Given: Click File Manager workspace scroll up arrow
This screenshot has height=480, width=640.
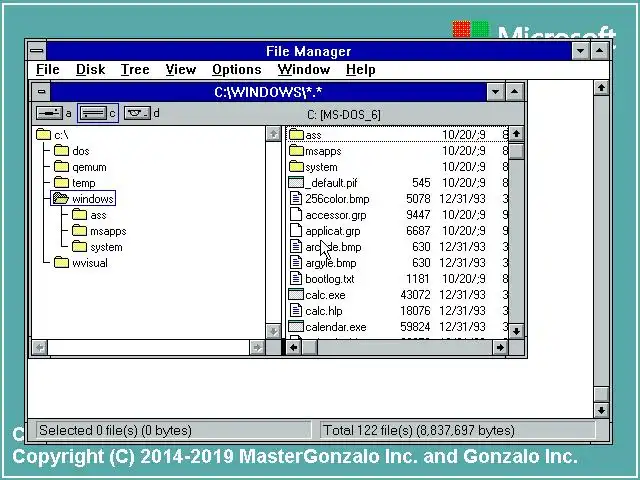Looking at the screenshot, I should click(x=601, y=88).
